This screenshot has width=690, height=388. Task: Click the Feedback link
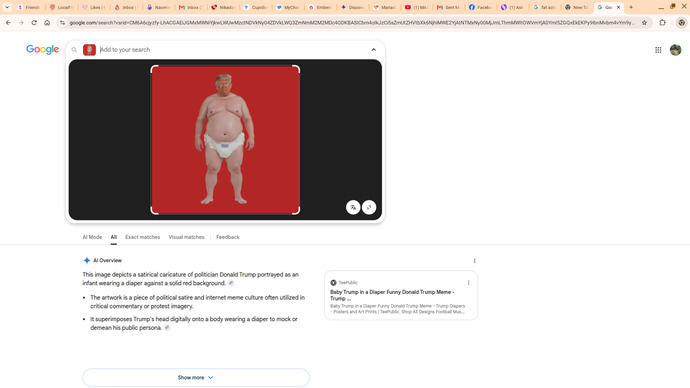(x=228, y=237)
